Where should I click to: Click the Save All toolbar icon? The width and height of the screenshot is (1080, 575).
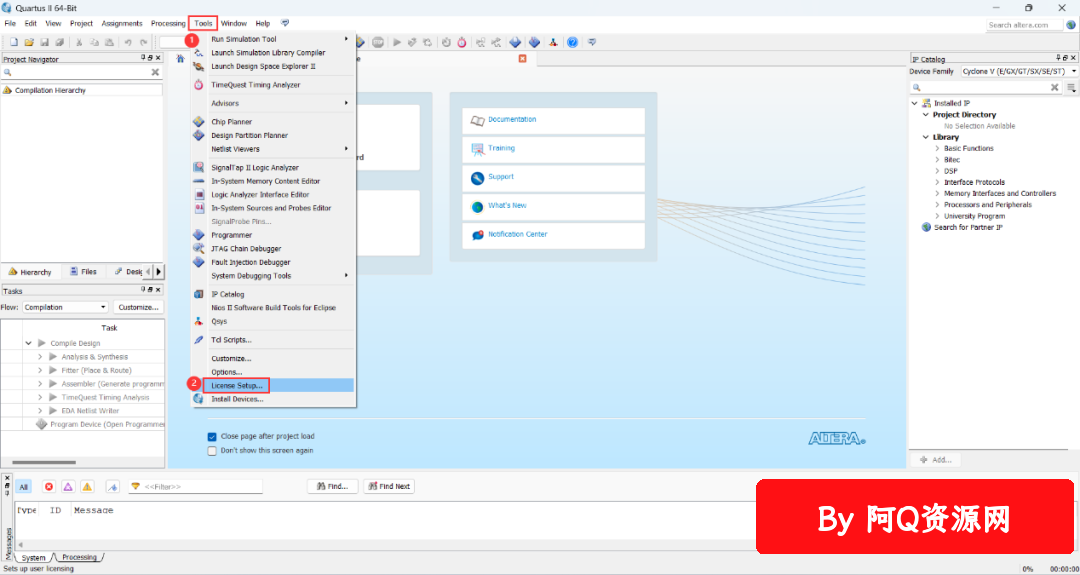pyautogui.click(x=59, y=42)
